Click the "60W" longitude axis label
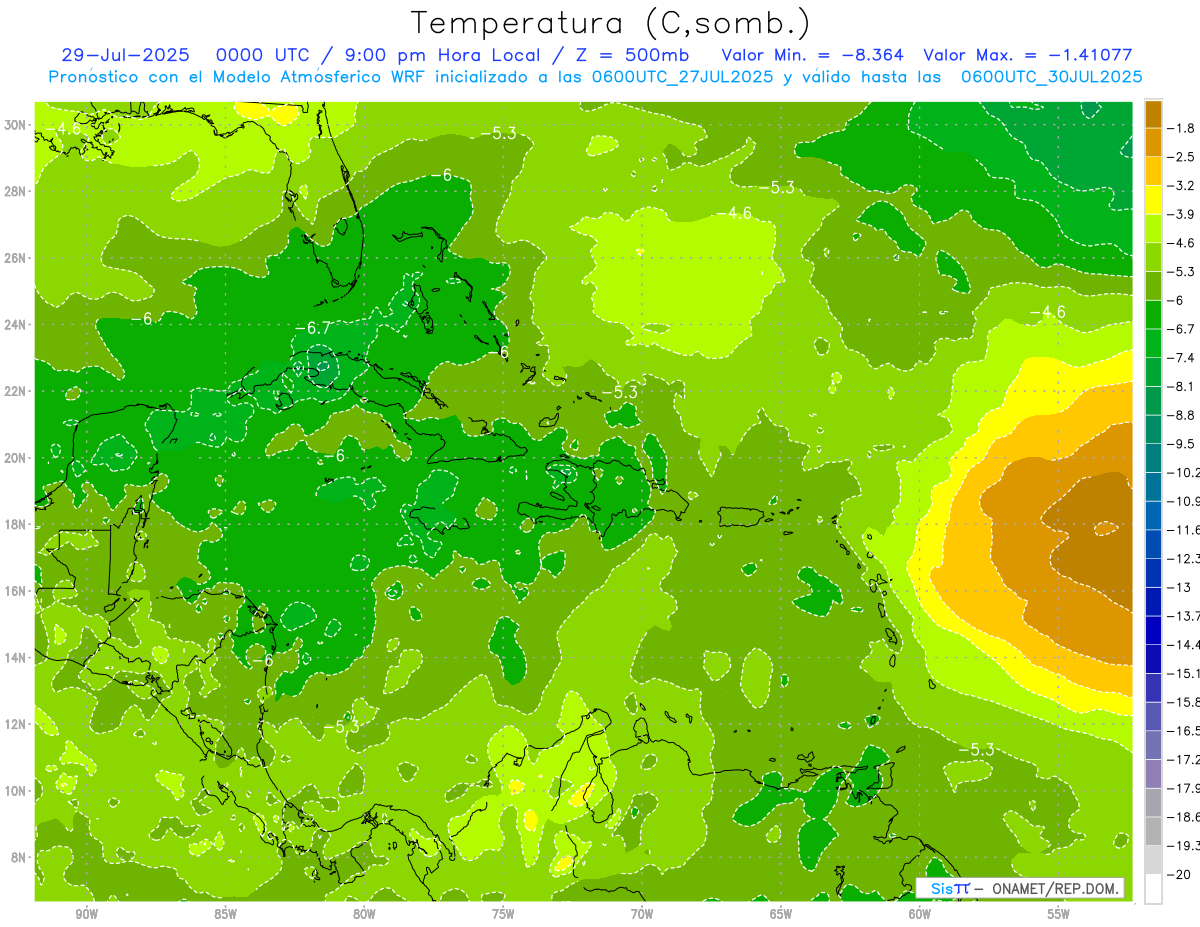Viewport: 1200px width, 927px height. (920, 914)
